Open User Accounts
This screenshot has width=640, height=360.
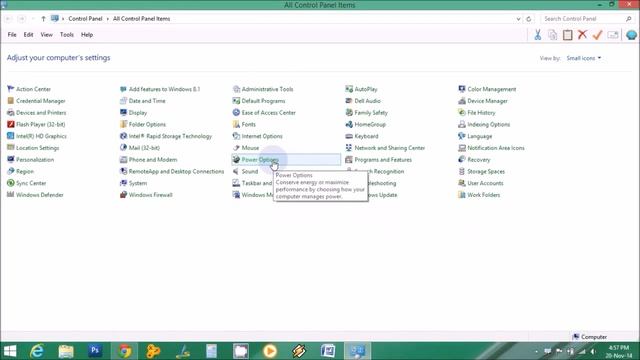[x=481, y=183]
